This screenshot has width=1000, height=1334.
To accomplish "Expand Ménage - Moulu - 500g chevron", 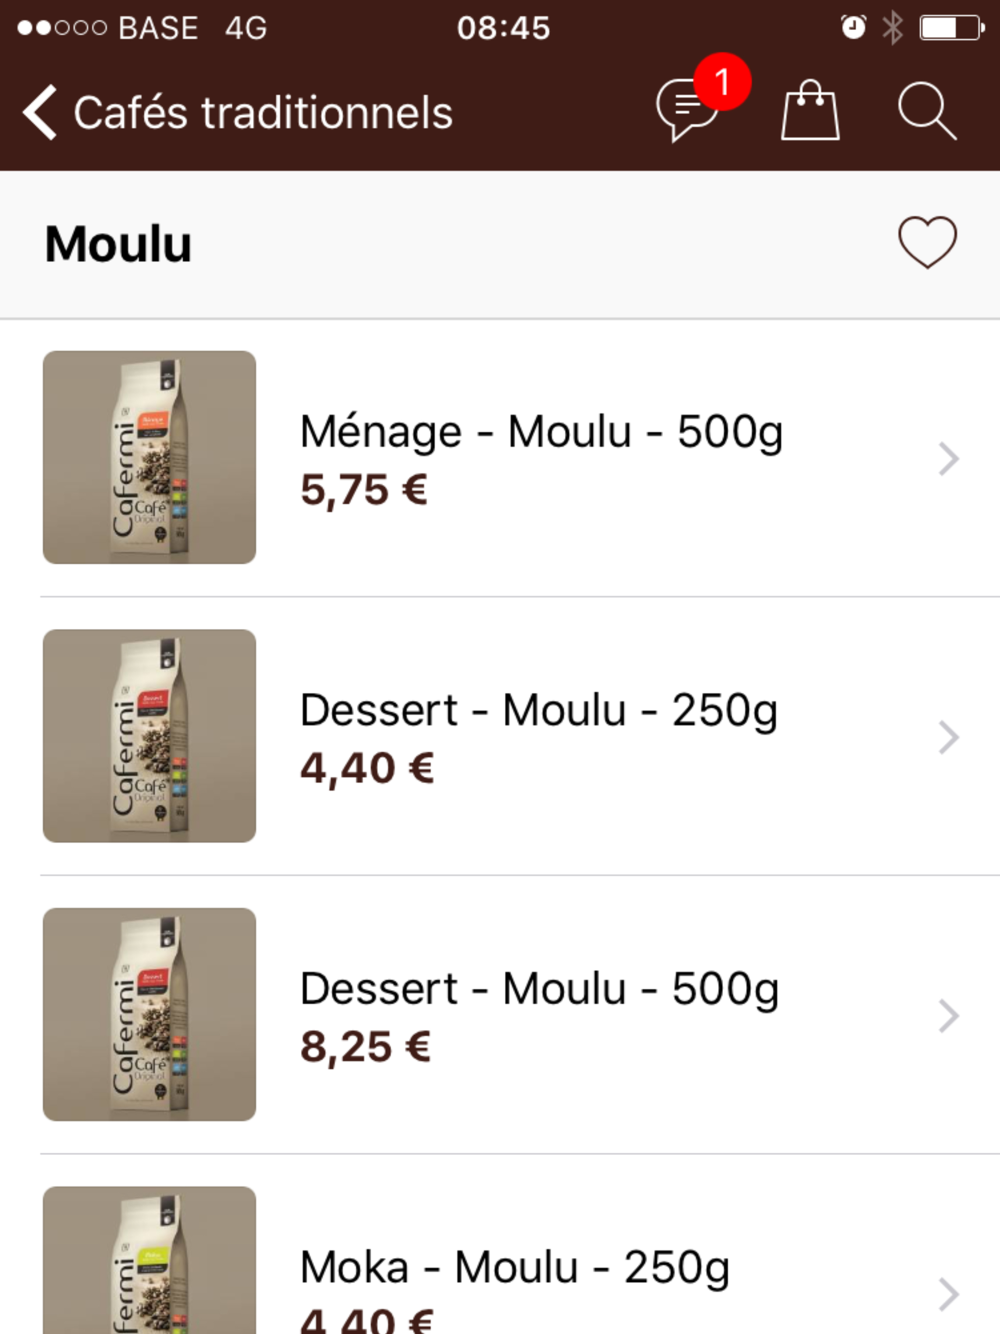I will [948, 459].
